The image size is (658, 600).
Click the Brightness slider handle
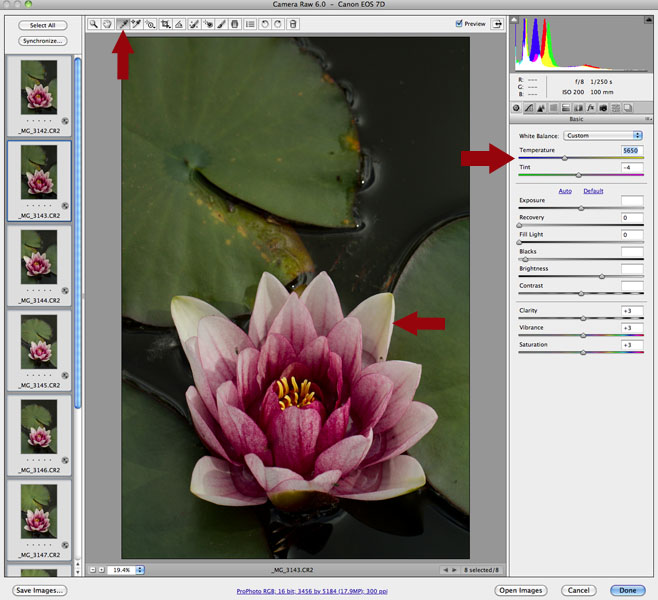click(602, 277)
